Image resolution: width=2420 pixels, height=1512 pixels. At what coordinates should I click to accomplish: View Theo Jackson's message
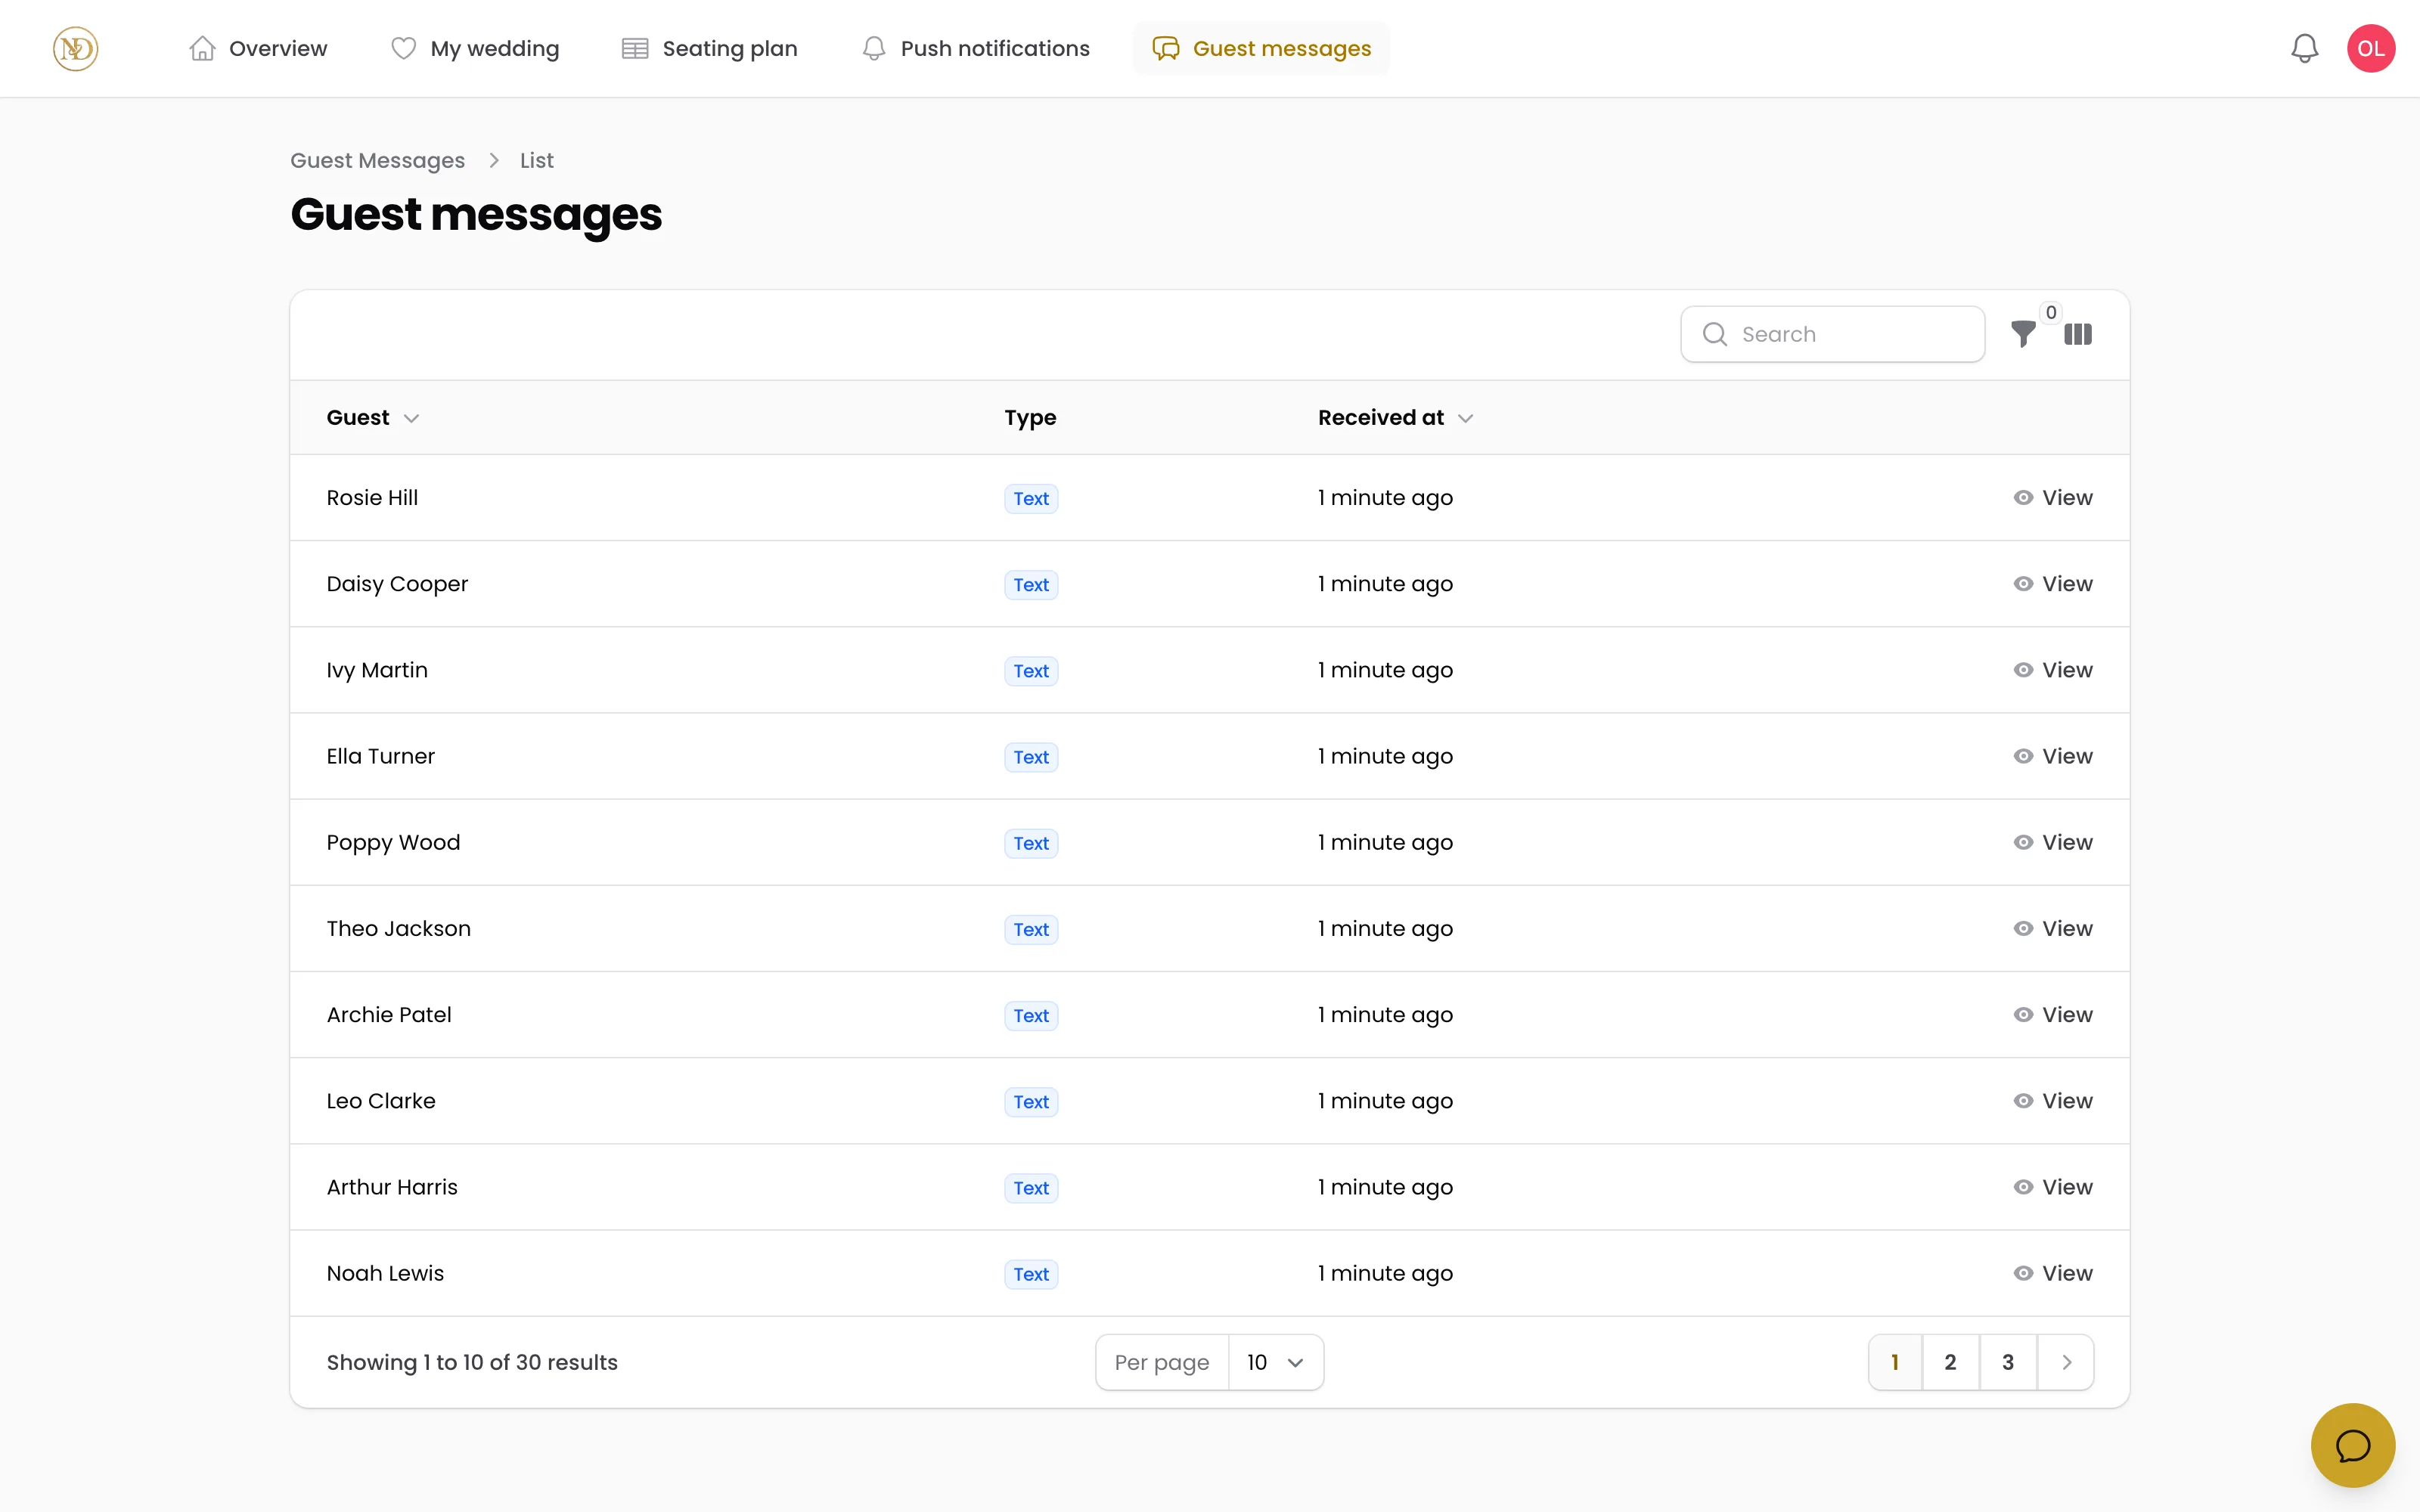pos(2052,928)
